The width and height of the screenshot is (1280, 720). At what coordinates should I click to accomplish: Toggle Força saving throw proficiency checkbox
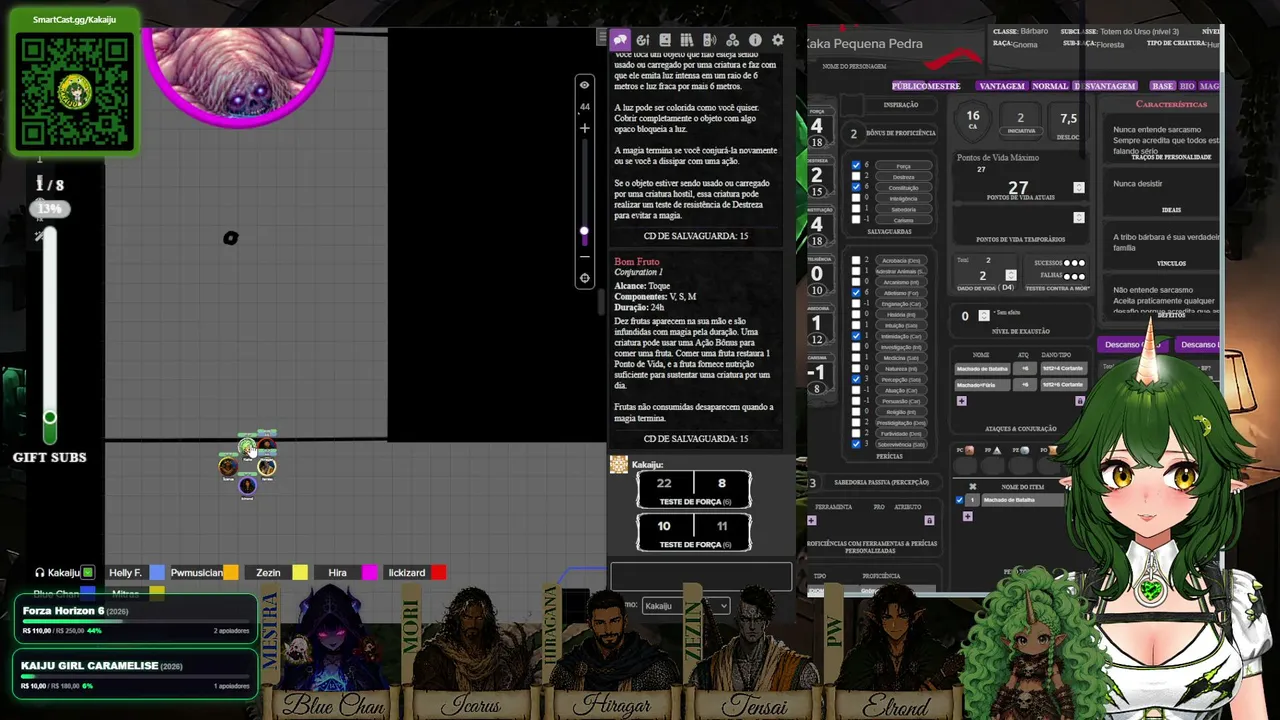tap(855, 166)
